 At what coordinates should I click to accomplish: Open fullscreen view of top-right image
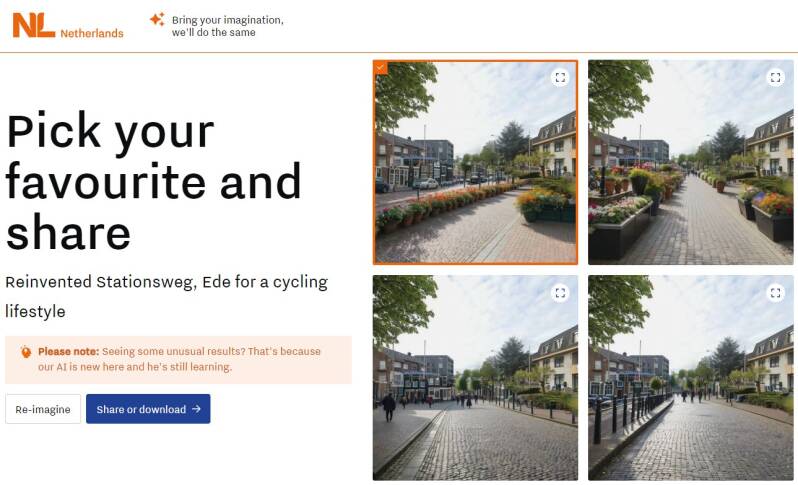pos(775,77)
